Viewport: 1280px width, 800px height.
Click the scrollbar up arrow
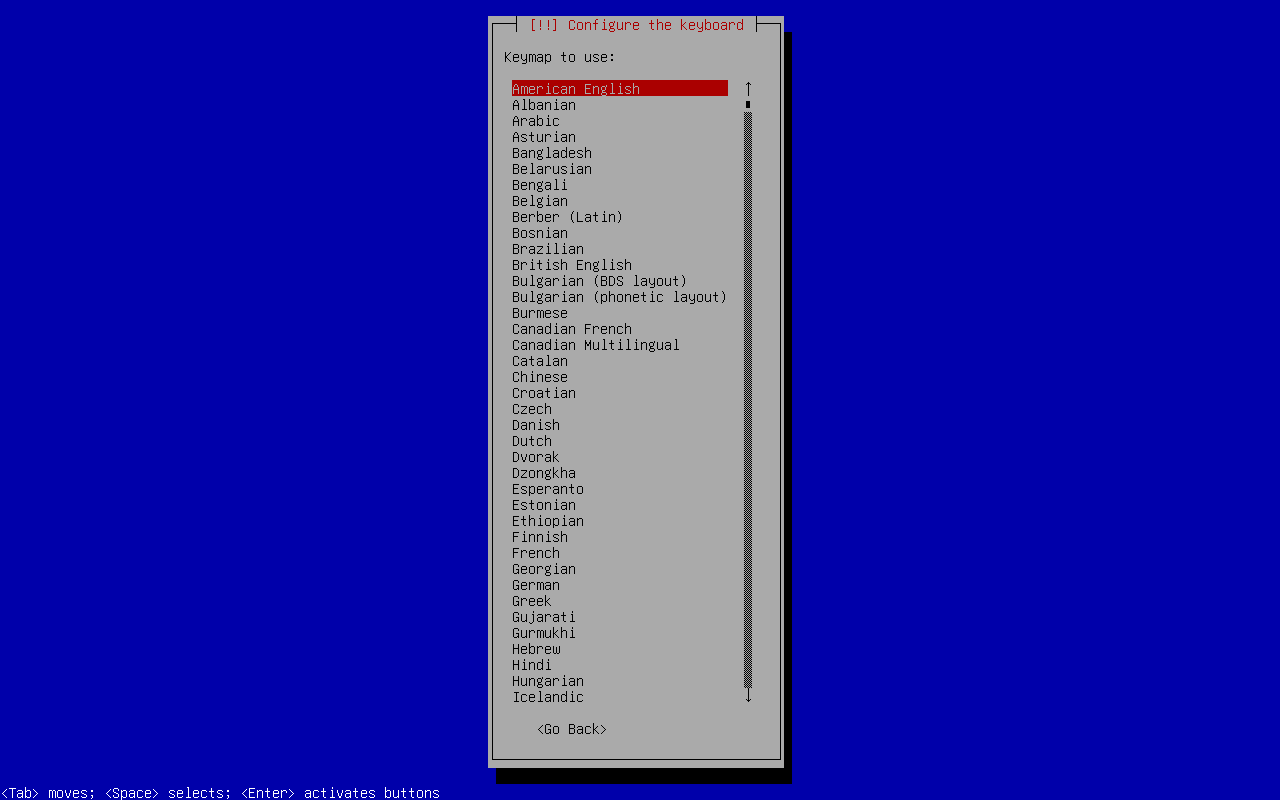click(748, 89)
